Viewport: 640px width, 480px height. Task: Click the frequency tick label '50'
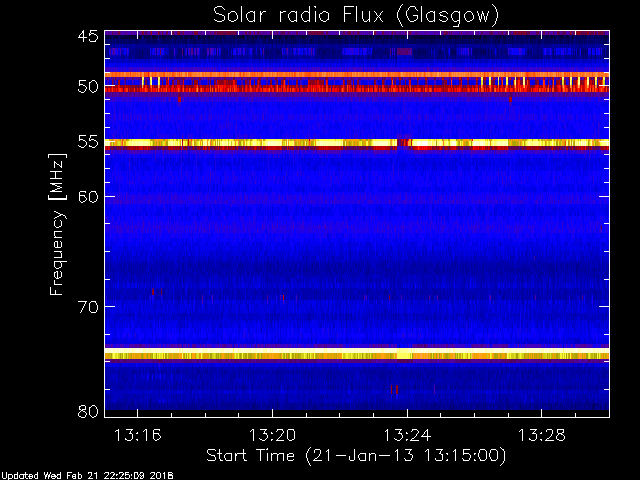tap(88, 87)
